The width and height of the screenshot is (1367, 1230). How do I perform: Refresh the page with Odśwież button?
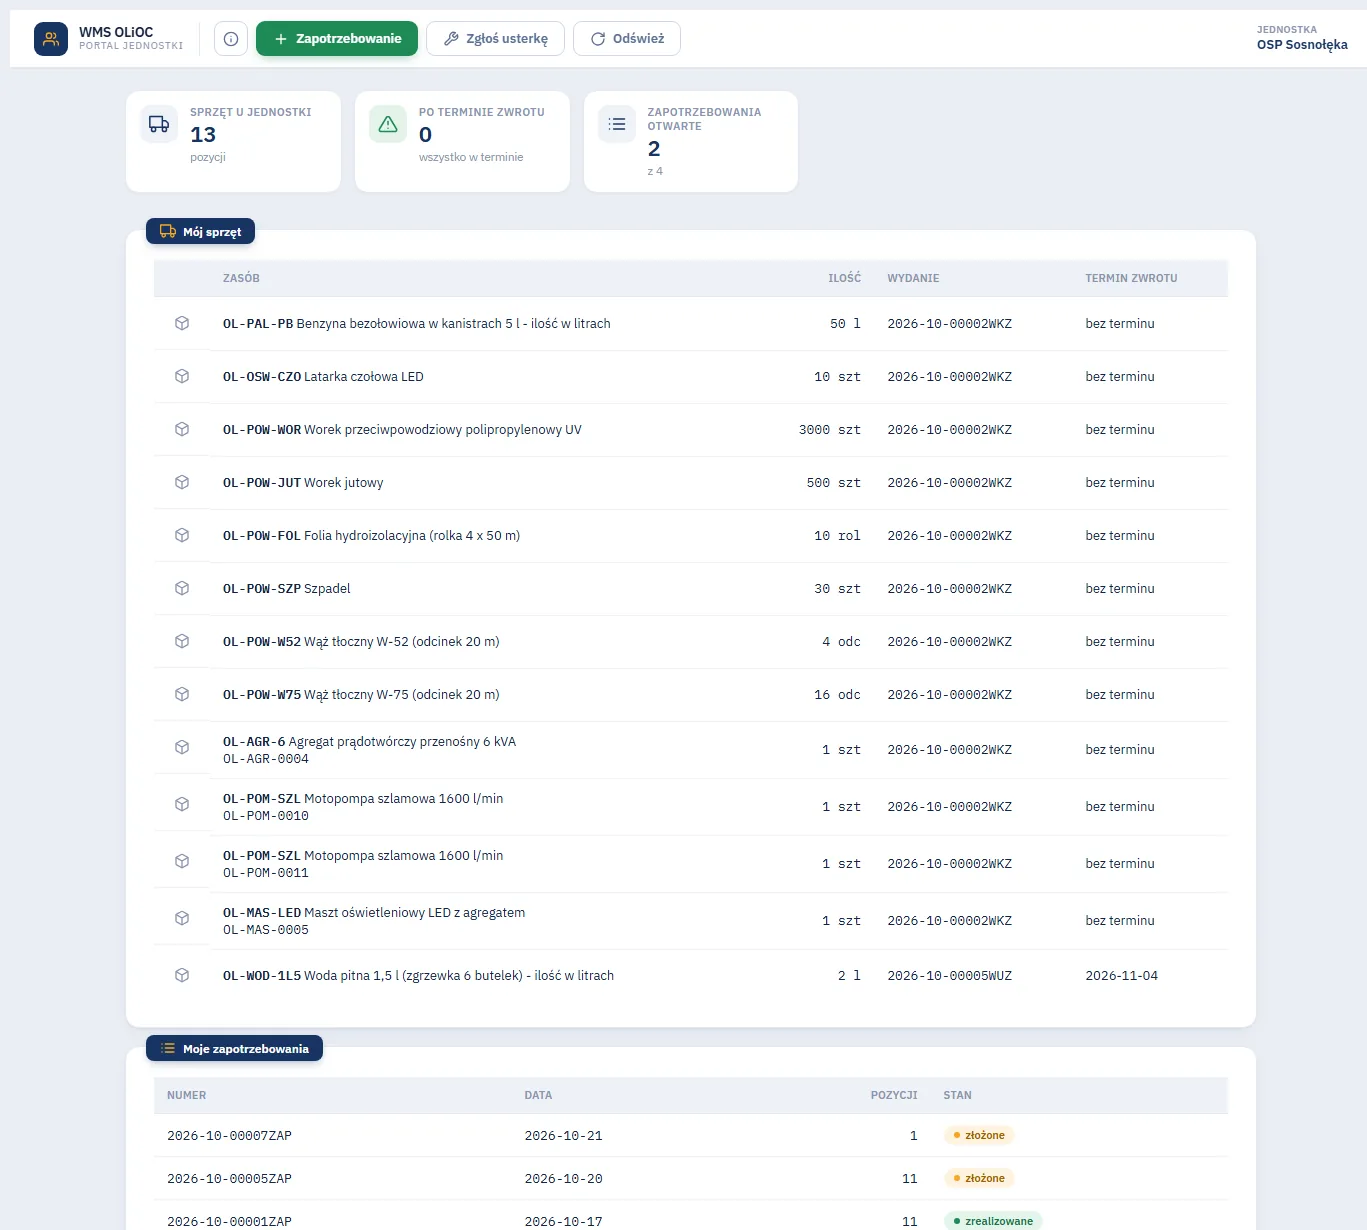click(x=627, y=39)
